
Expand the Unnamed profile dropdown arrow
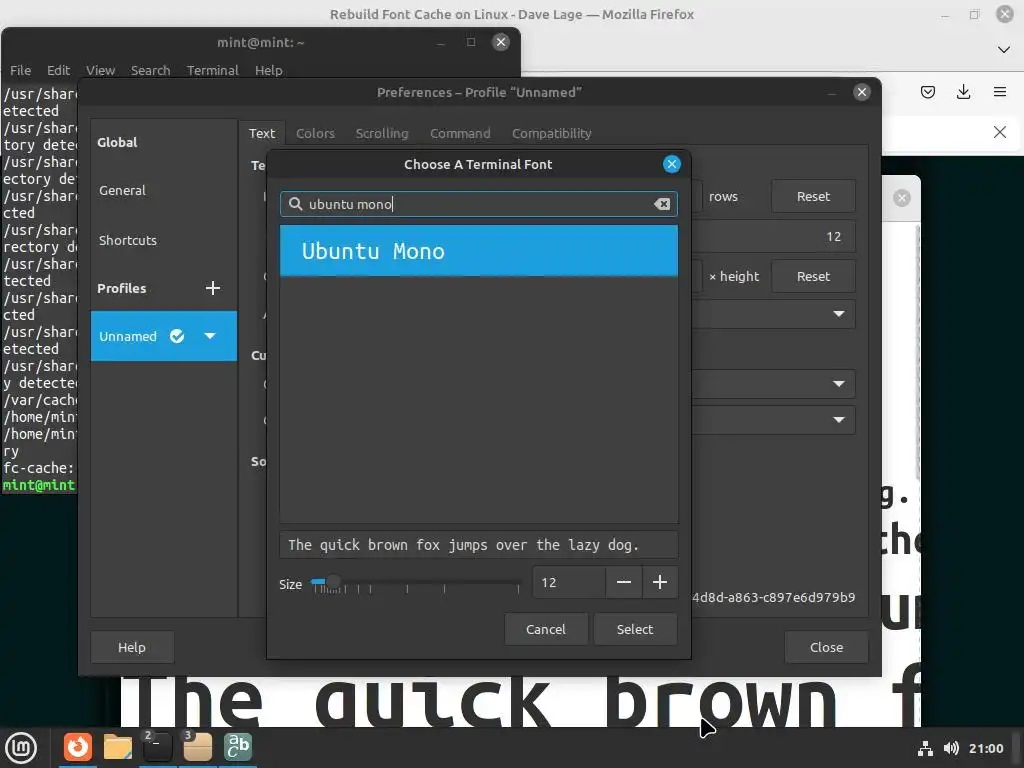(210, 336)
